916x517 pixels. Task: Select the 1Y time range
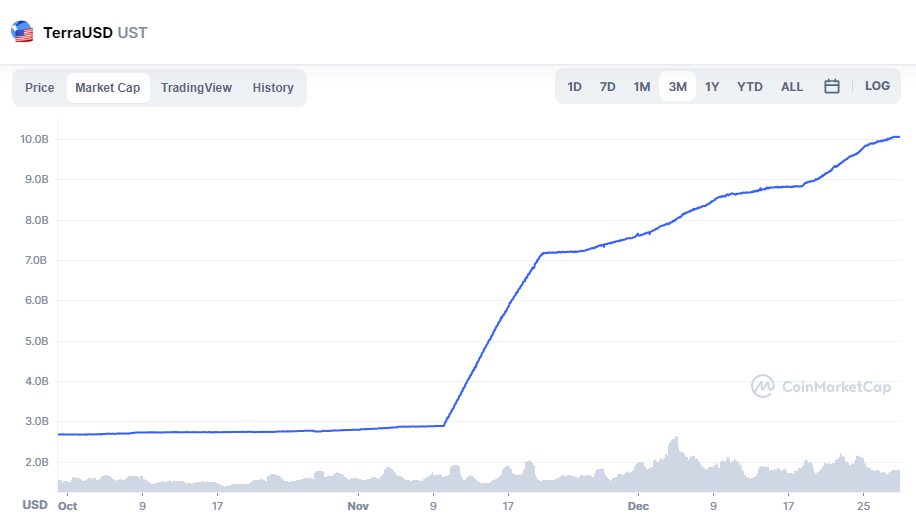tap(712, 86)
